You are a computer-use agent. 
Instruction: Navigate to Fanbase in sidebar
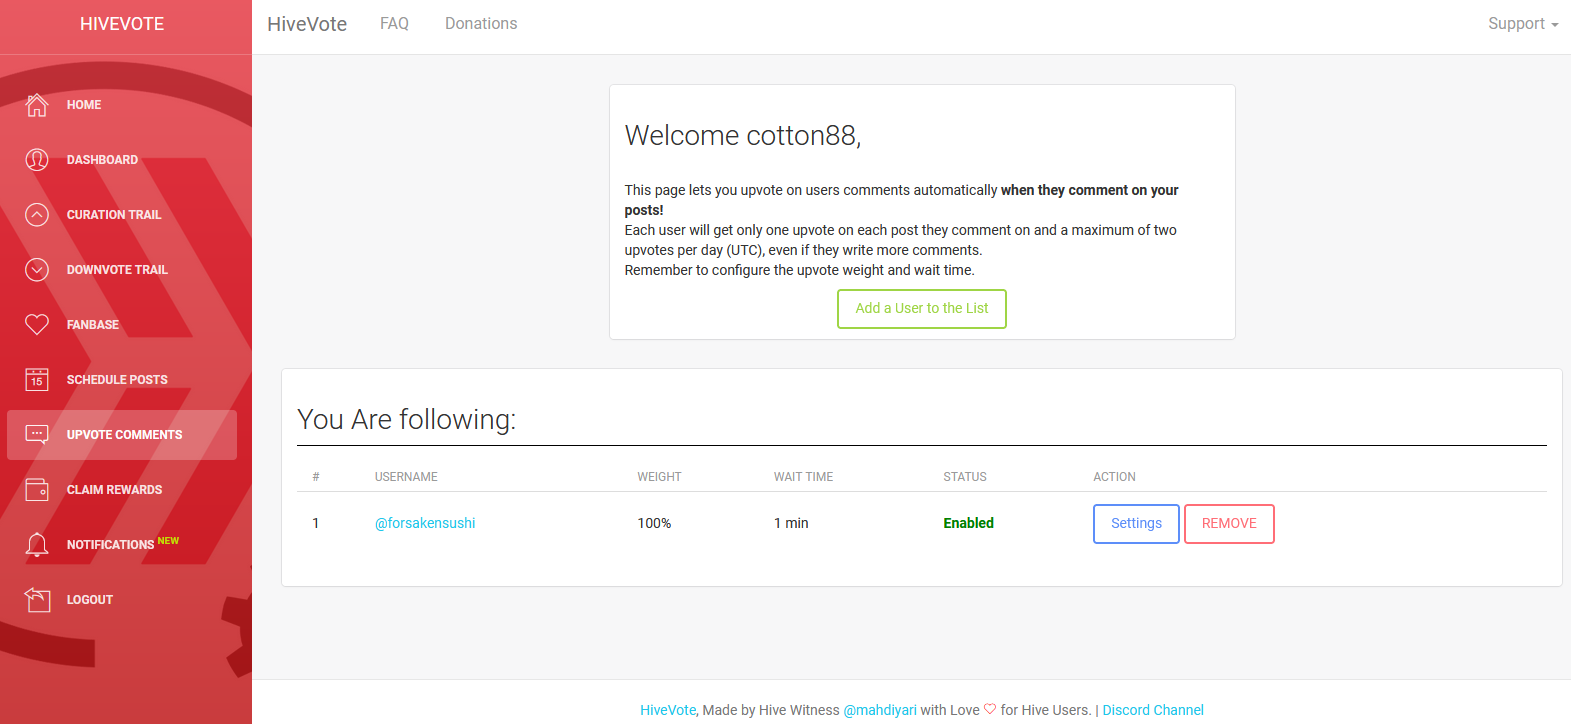tap(122, 325)
